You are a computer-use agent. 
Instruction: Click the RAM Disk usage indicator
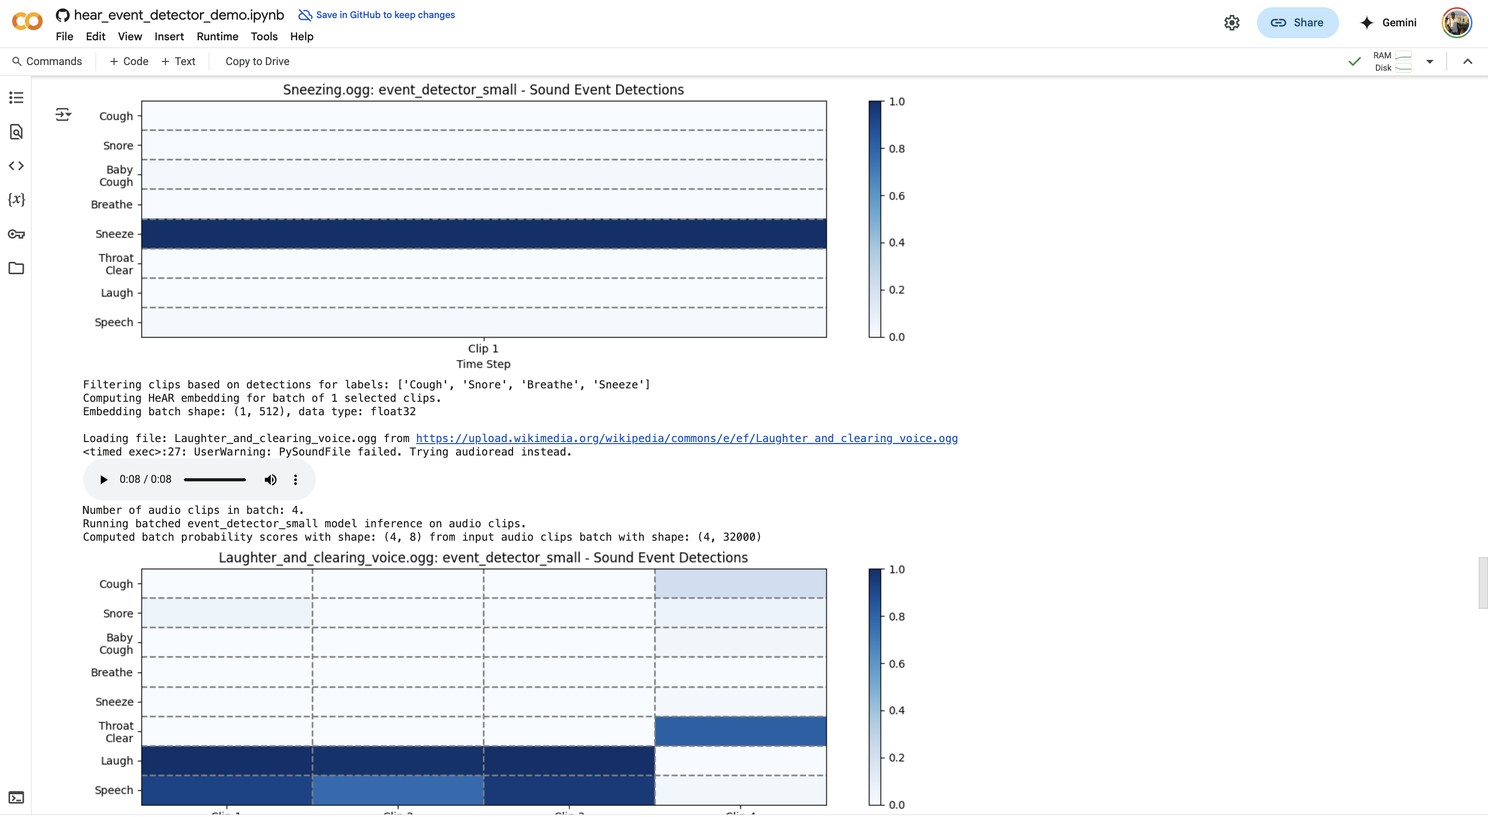[x=1392, y=62]
